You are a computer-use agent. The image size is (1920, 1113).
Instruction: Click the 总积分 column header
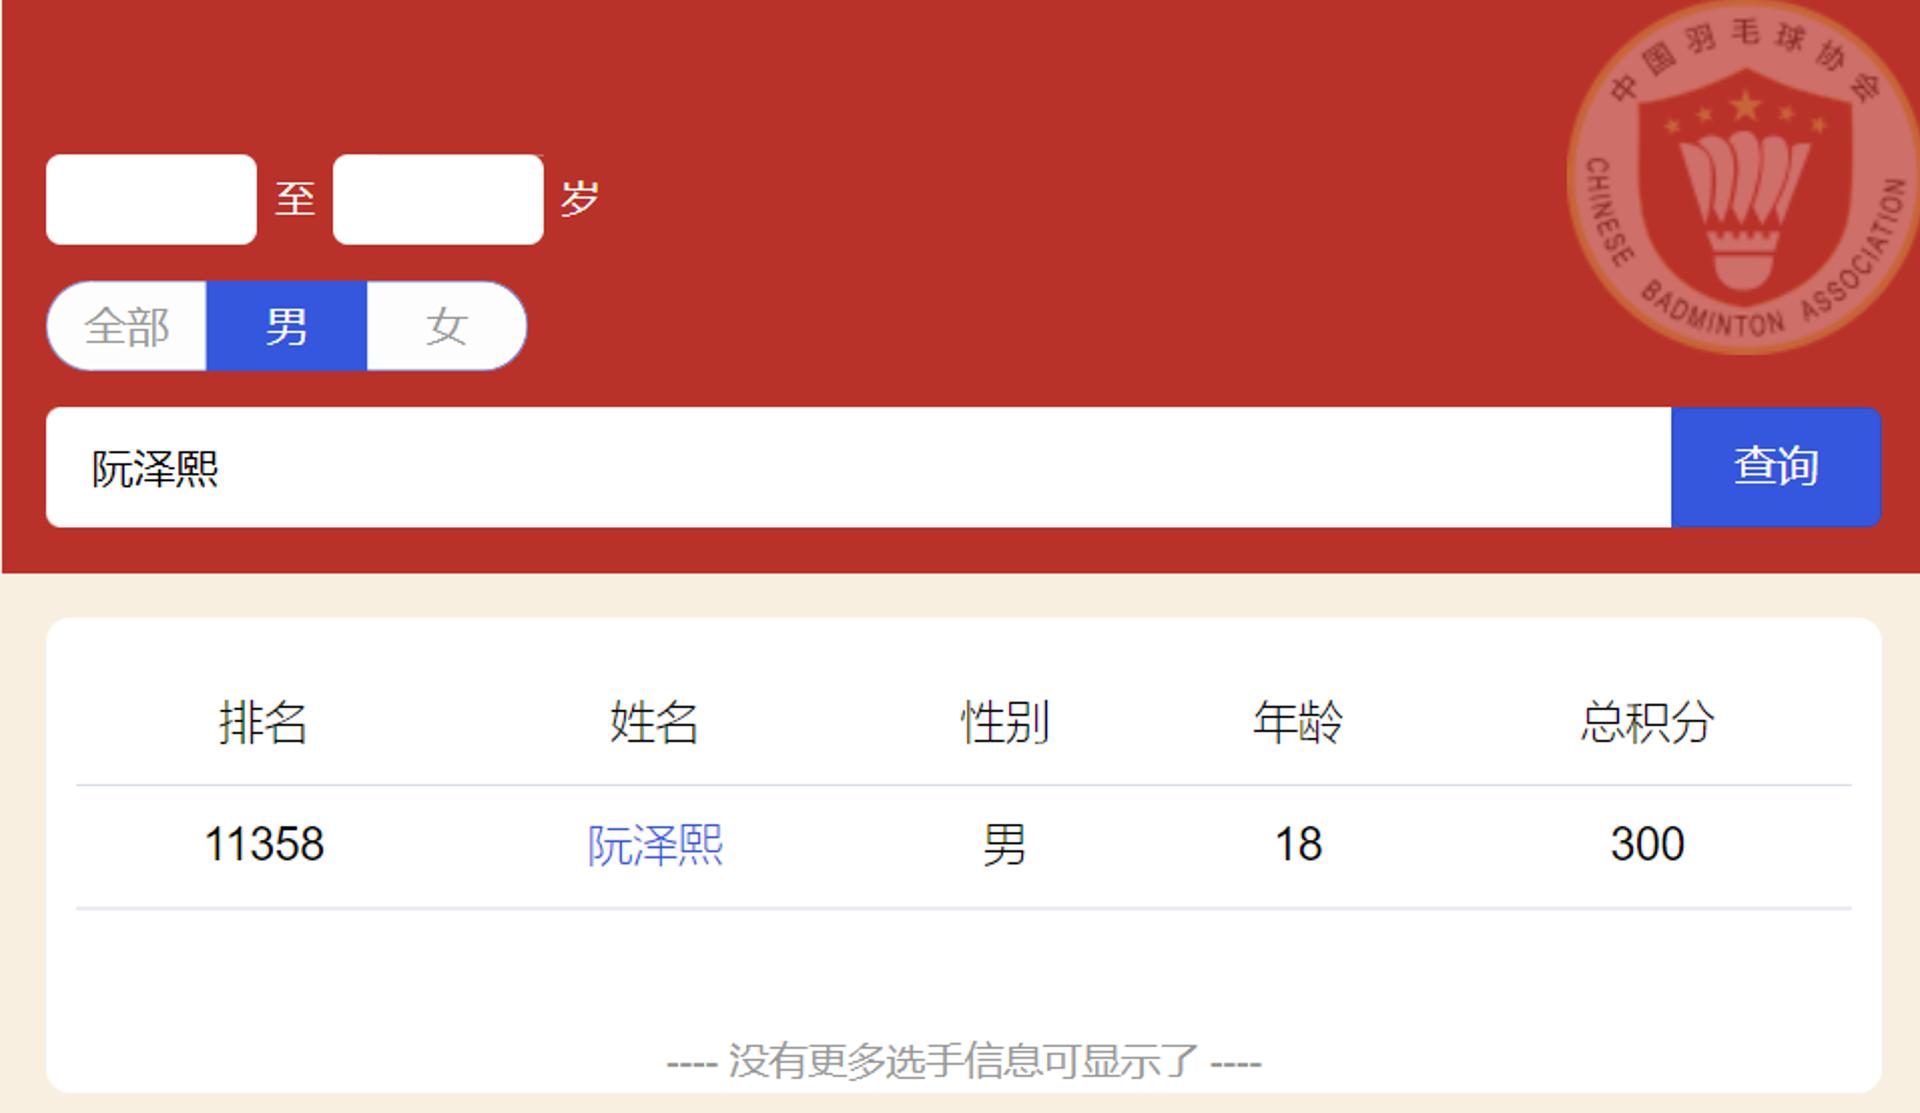[x=1647, y=722]
